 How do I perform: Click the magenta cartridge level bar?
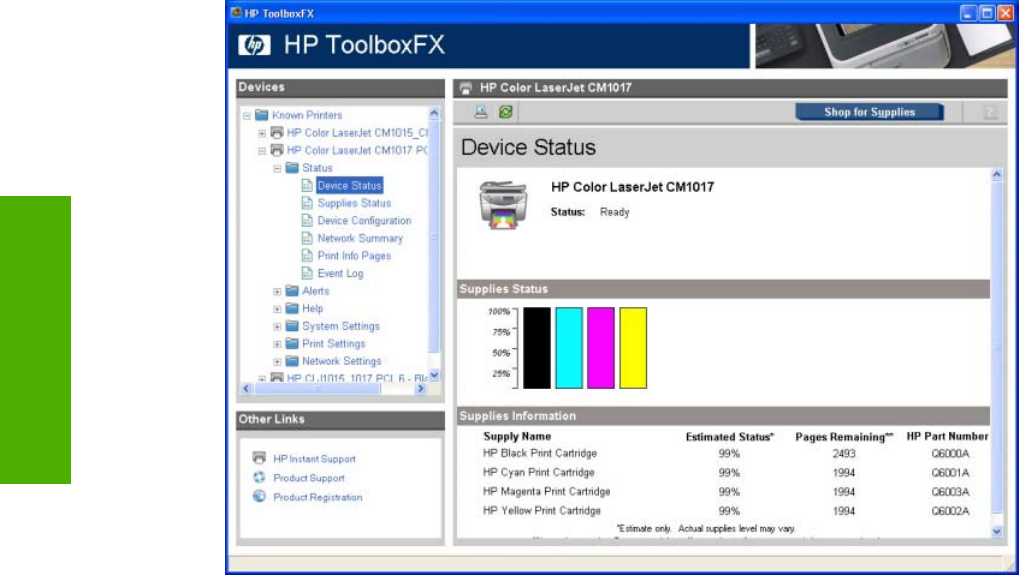tap(601, 347)
